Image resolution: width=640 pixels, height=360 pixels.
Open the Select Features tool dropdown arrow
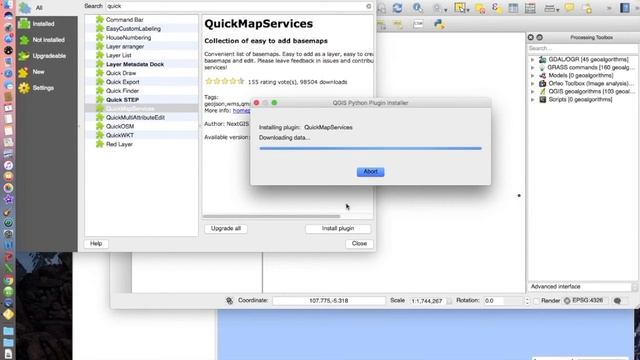pyautogui.click(x=468, y=9)
